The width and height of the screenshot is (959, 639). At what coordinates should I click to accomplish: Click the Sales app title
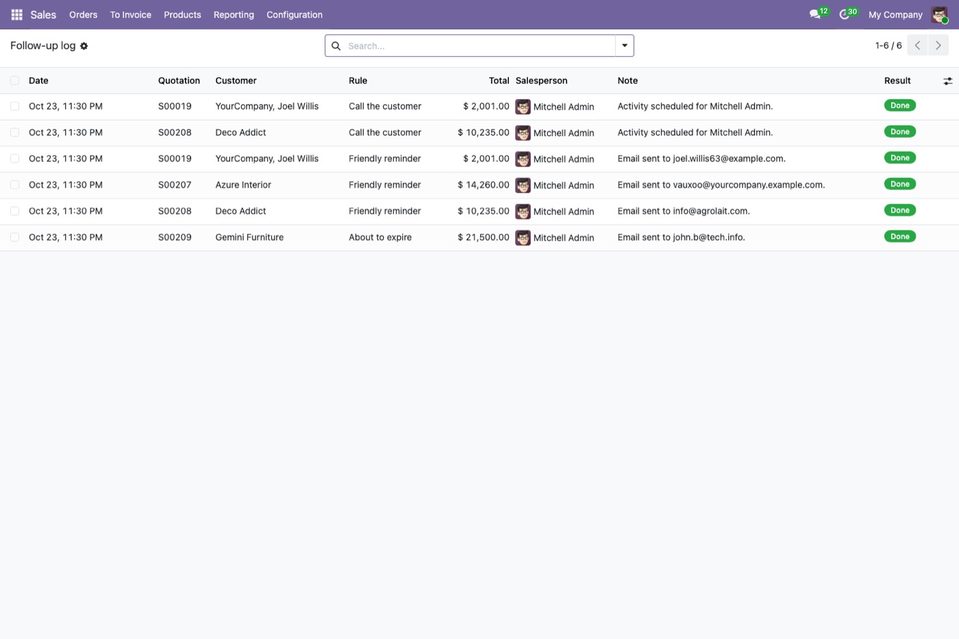pyautogui.click(x=43, y=15)
